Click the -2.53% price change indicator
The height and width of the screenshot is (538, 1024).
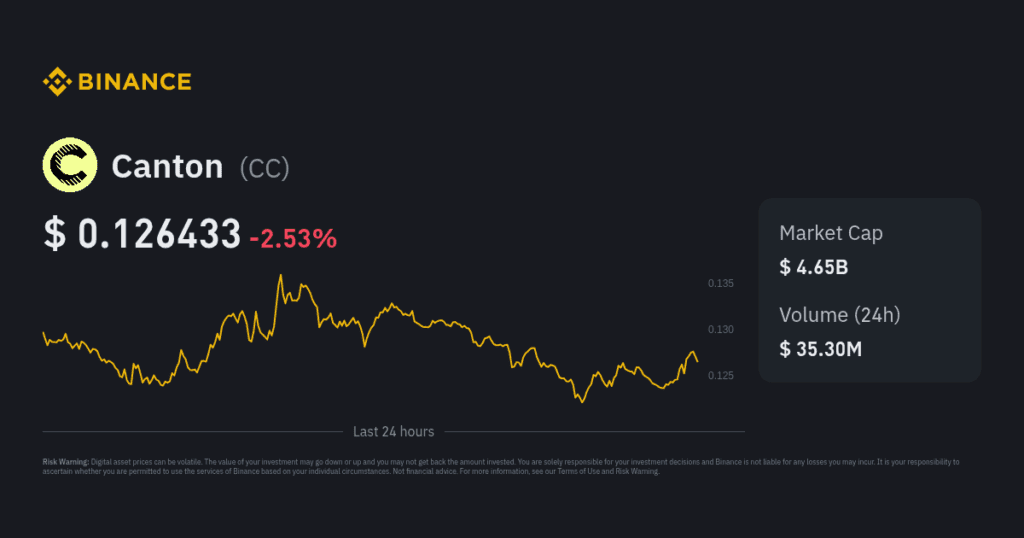(x=293, y=238)
